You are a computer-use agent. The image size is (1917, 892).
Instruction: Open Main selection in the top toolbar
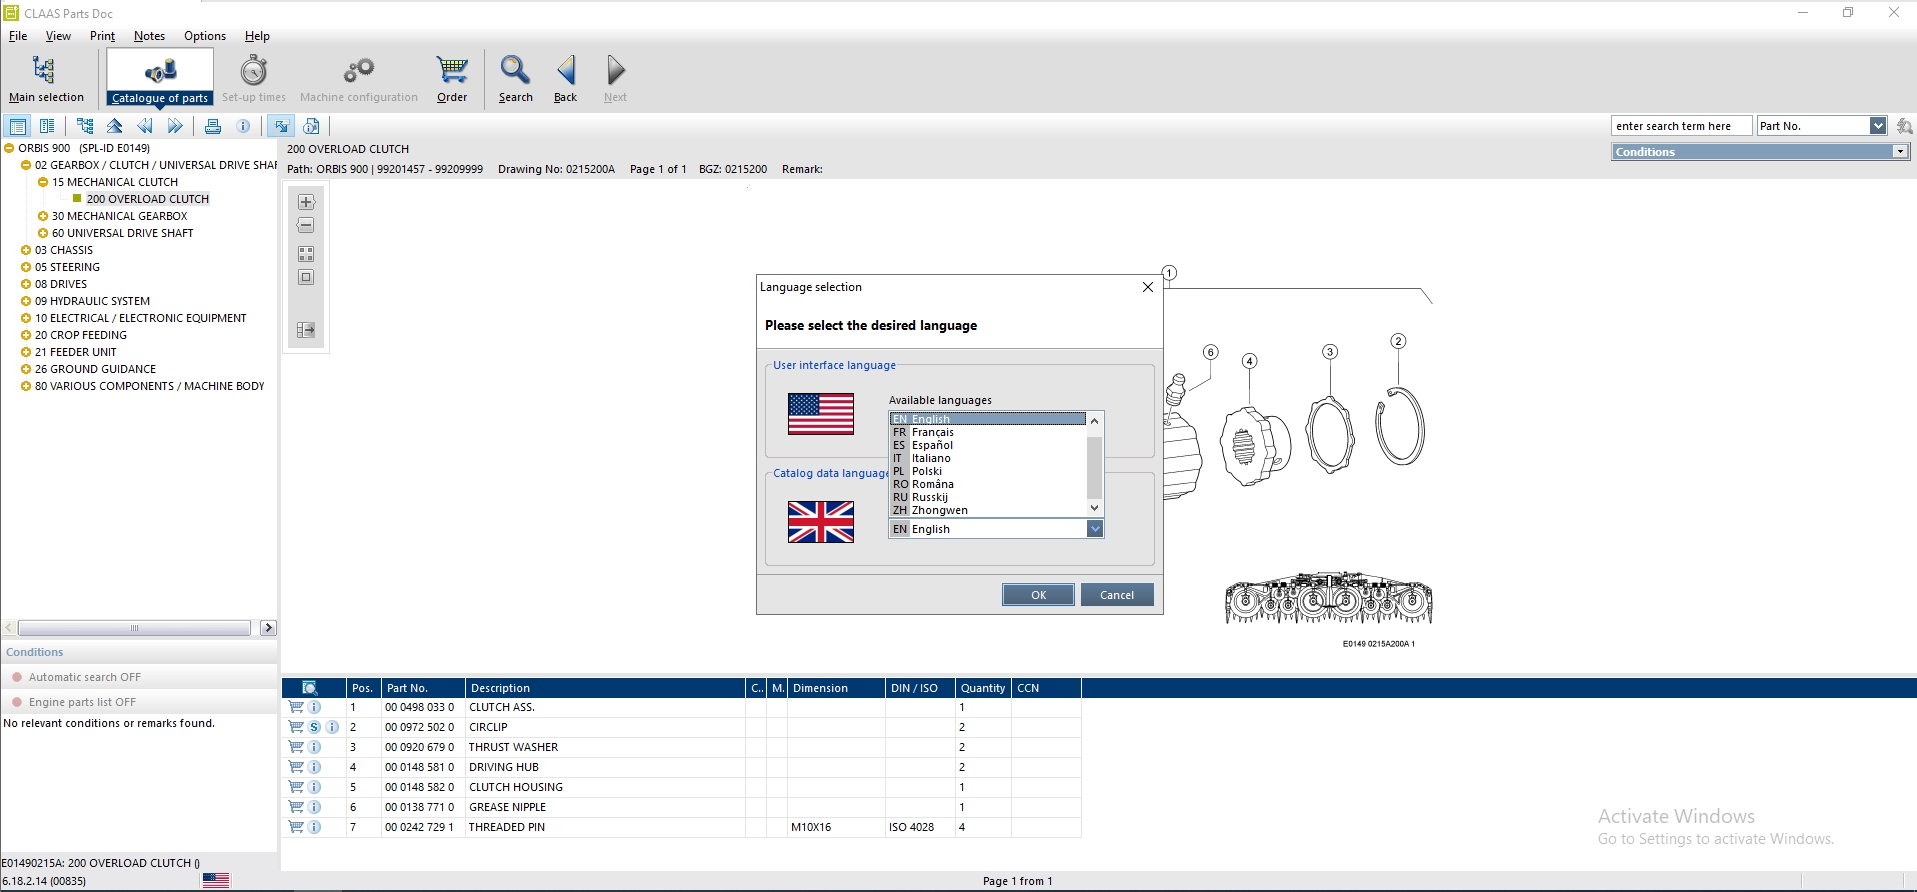46,78
